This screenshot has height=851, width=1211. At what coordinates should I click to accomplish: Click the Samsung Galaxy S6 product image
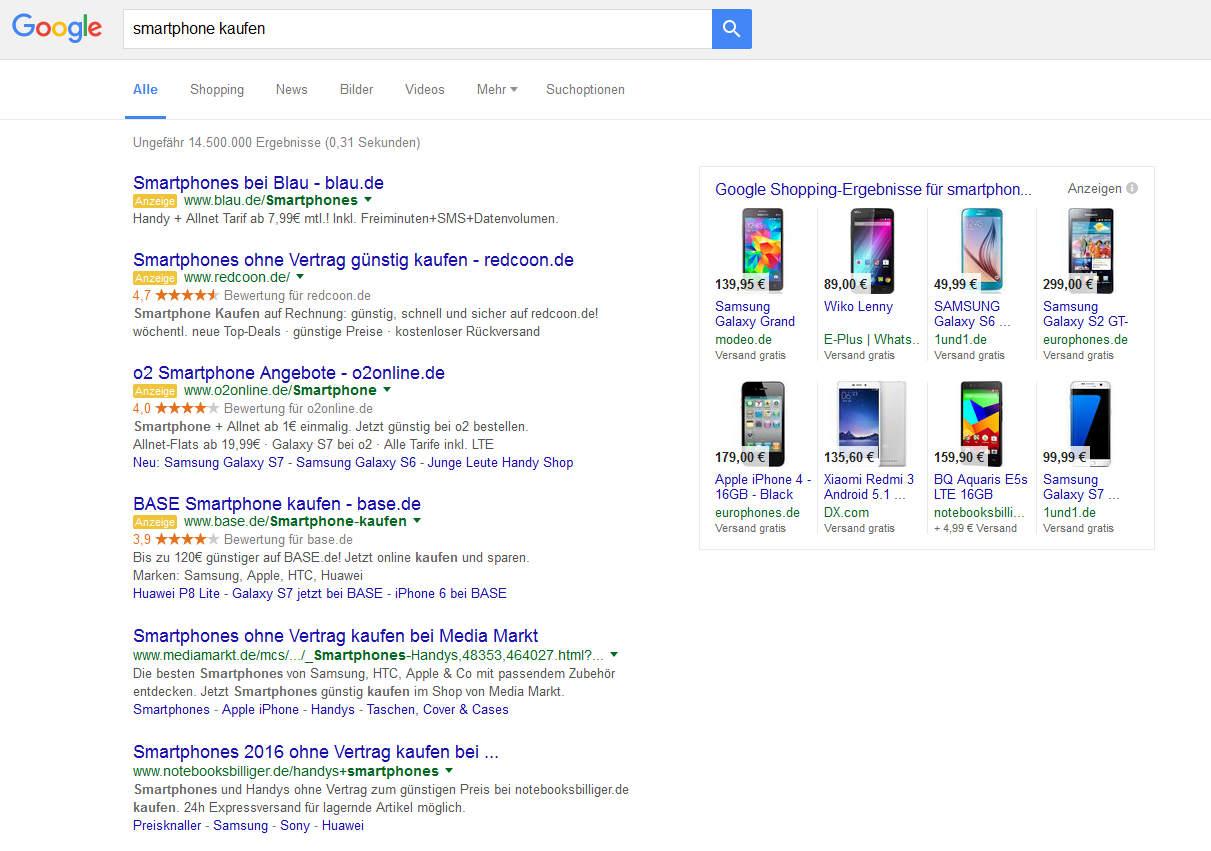coord(982,250)
